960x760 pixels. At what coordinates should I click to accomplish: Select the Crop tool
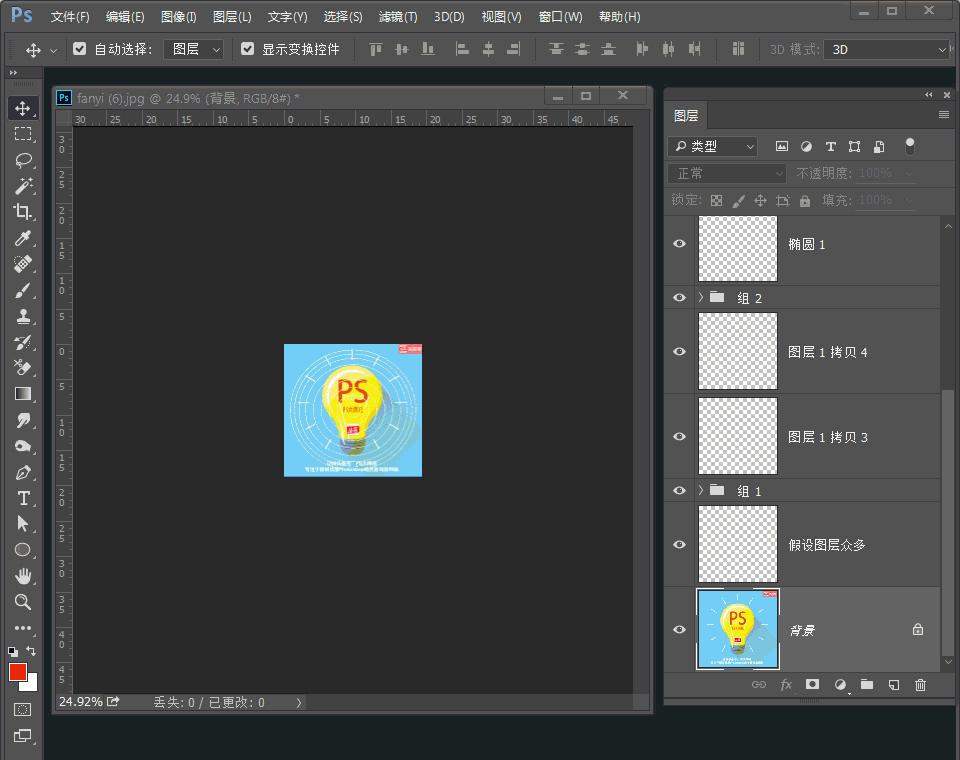[23, 212]
